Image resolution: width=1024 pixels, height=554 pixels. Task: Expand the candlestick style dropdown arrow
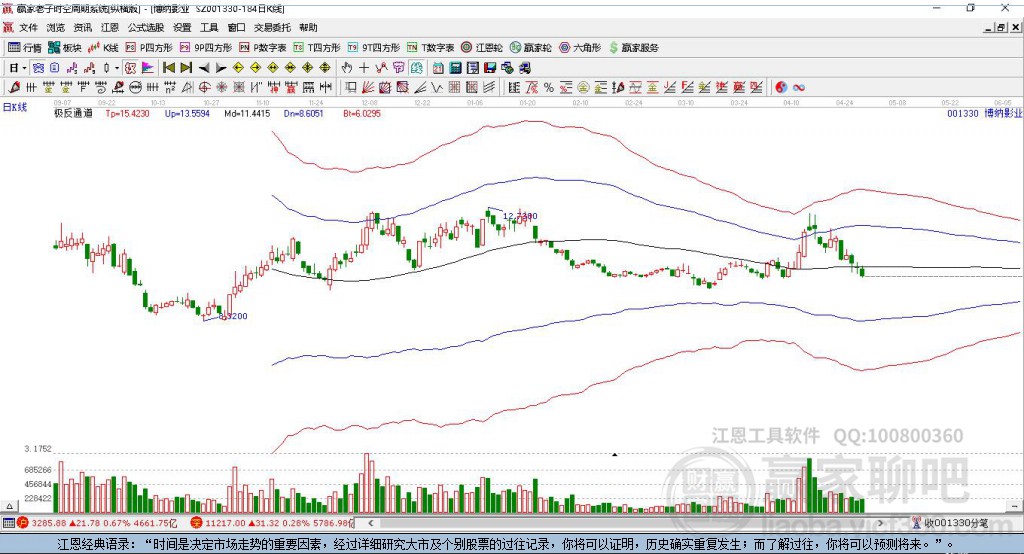[117, 68]
